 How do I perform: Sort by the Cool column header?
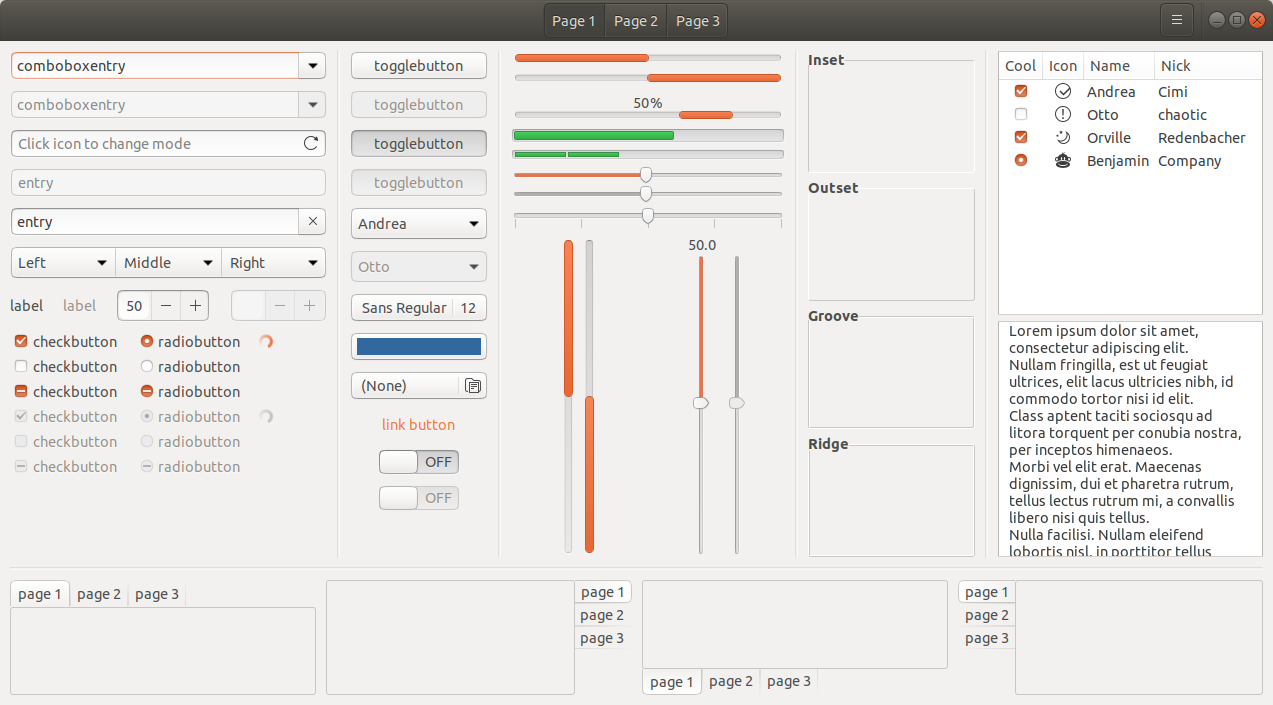pos(1021,66)
